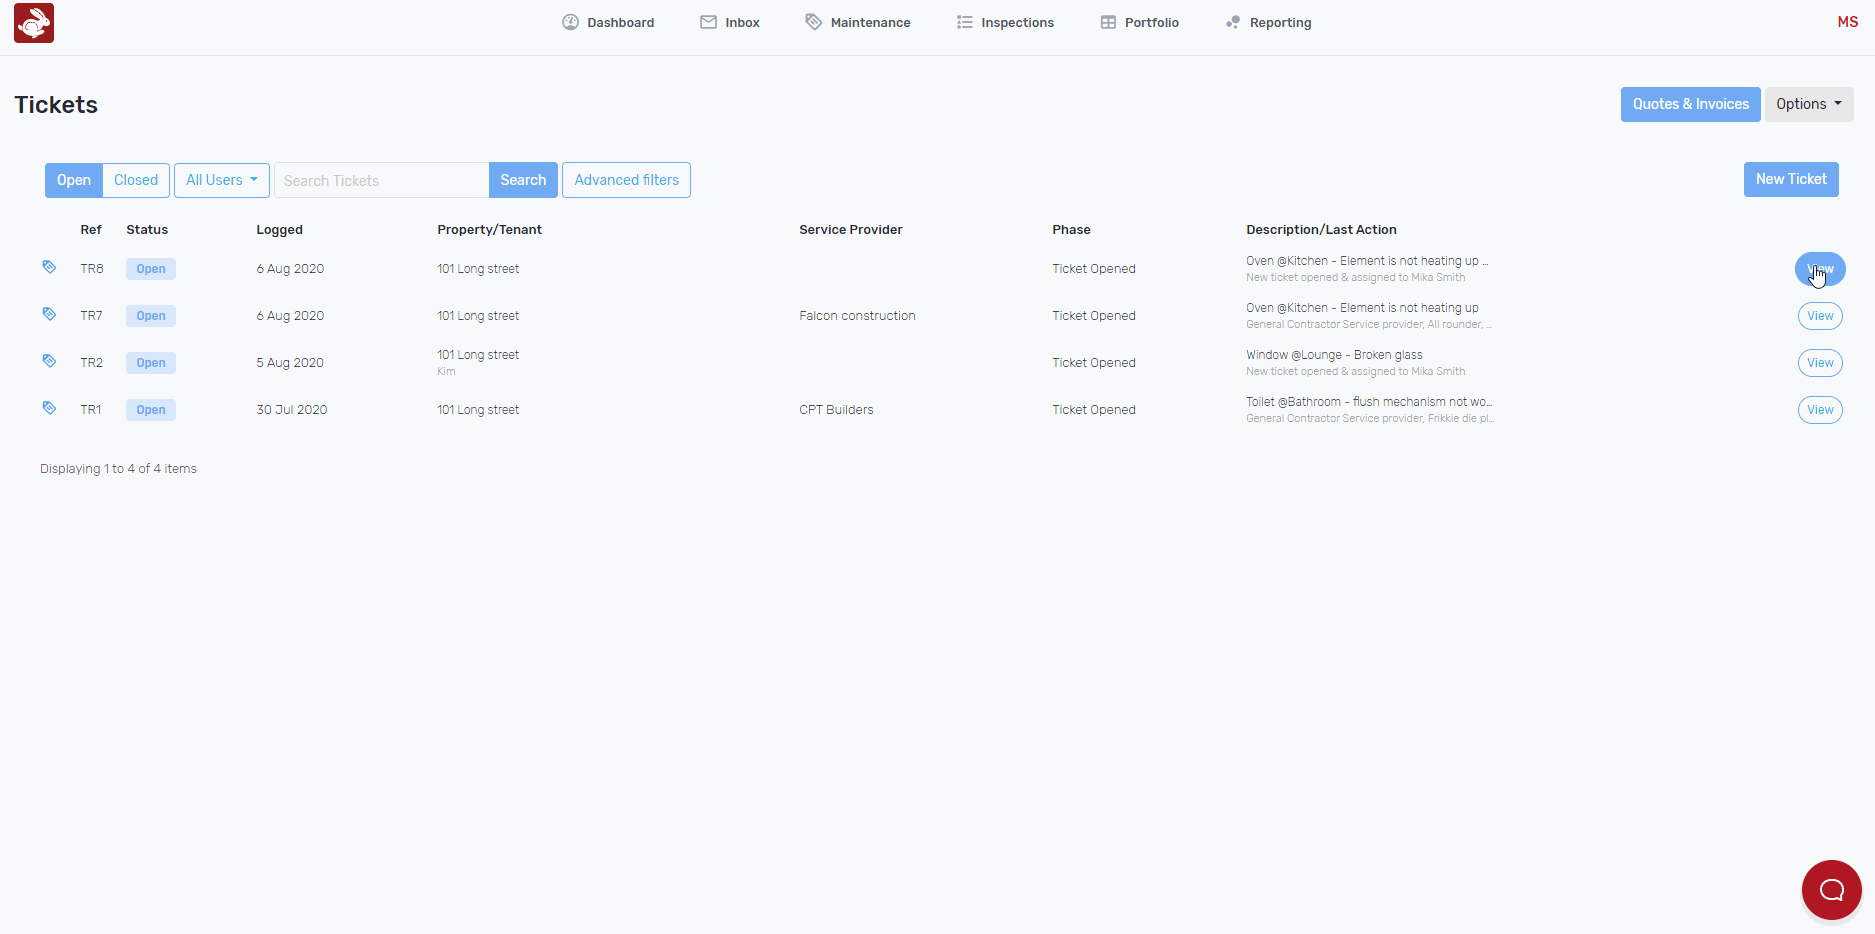Open Quotes & Invoices
Viewport: 1875px width, 934px height.
click(1691, 104)
